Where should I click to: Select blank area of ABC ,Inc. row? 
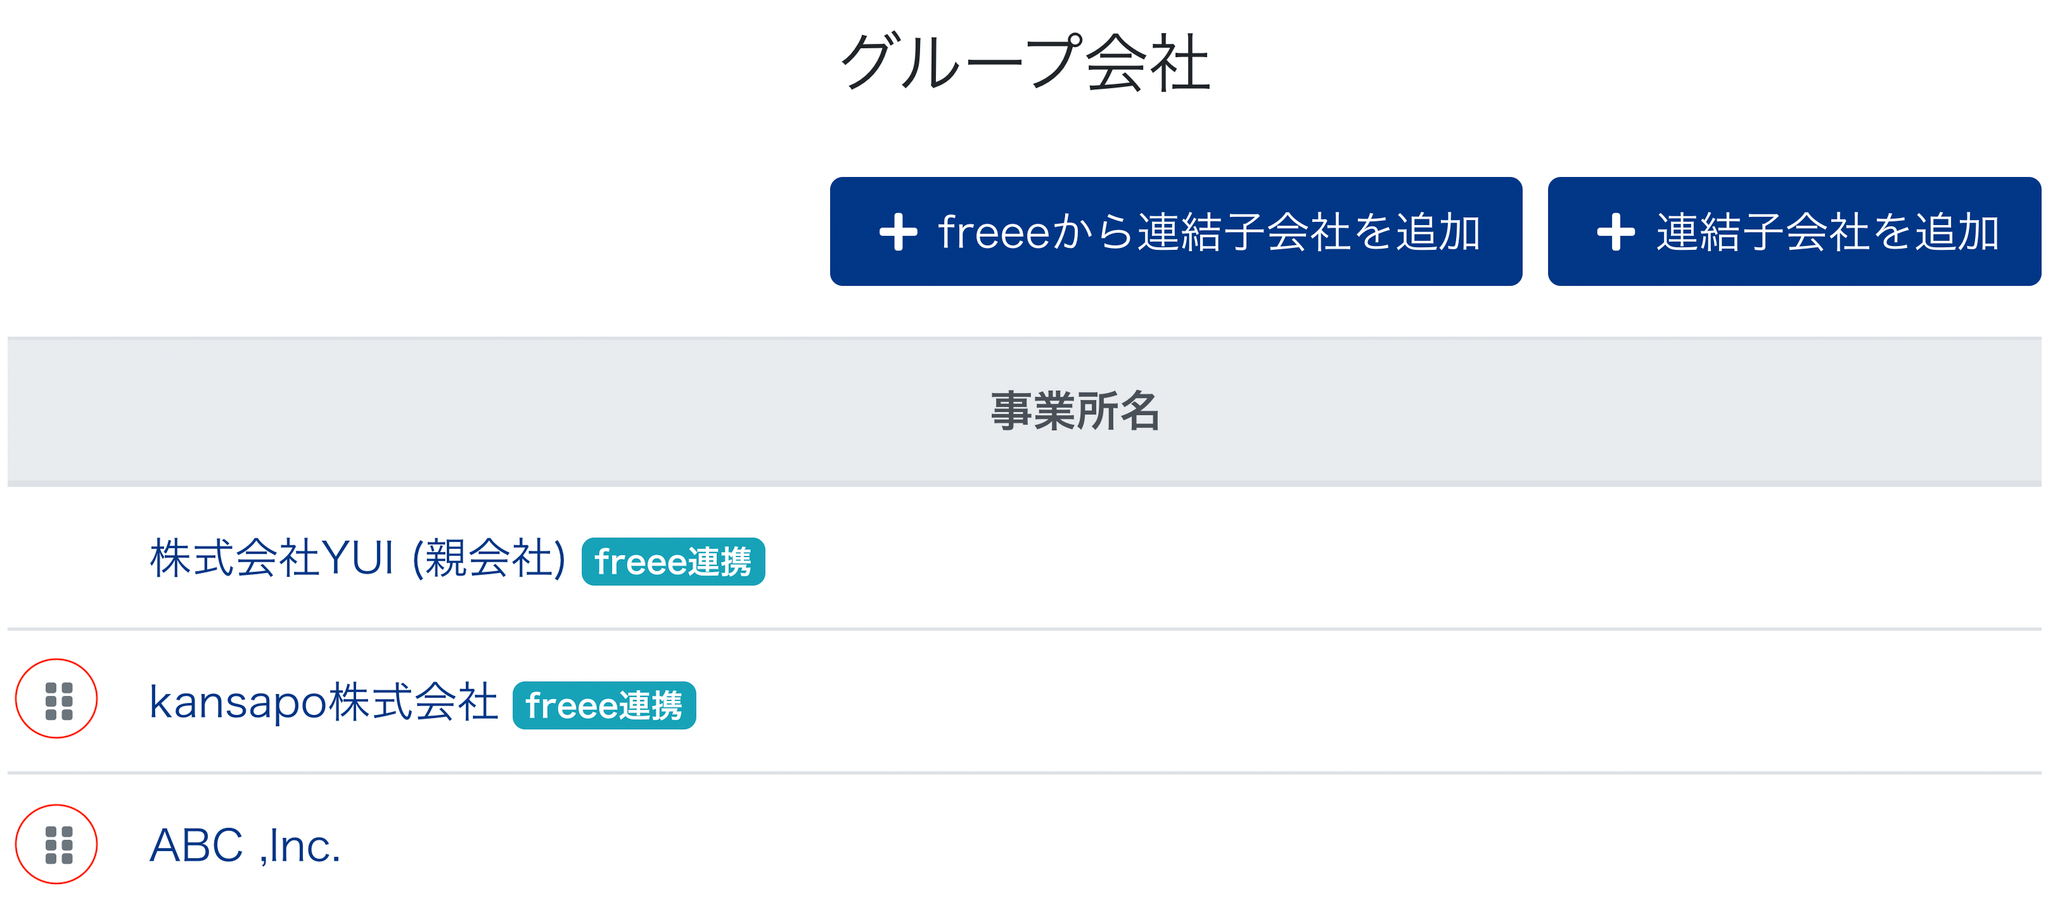point(1300,846)
